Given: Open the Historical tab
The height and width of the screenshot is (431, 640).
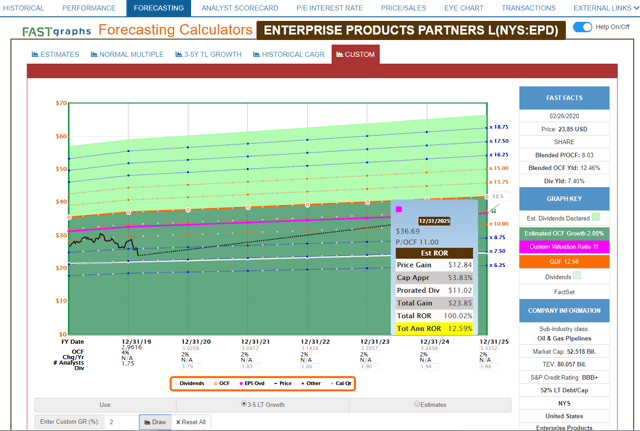Looking at the screenshot, I should [x=23, y=8].
